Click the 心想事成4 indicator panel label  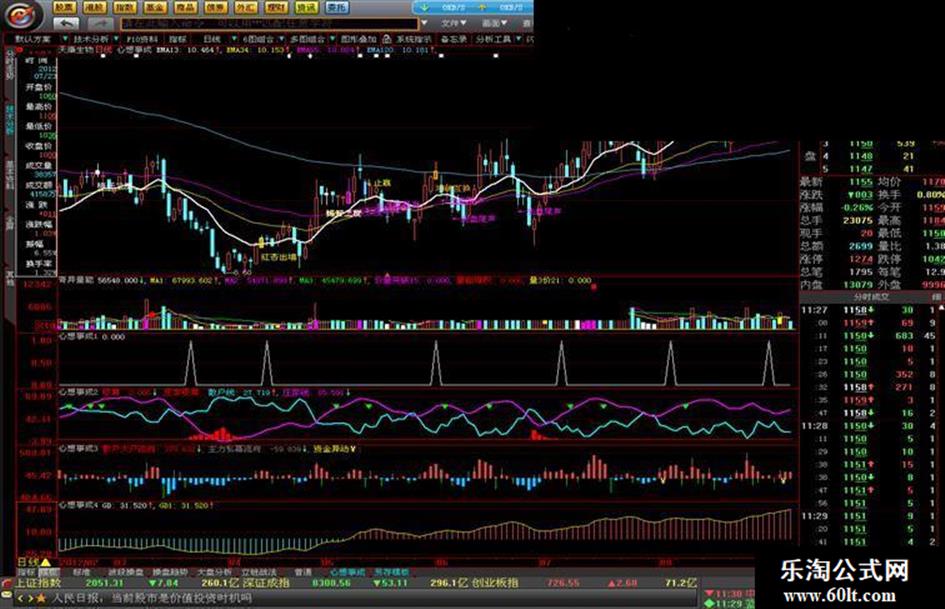click(79, 505)
